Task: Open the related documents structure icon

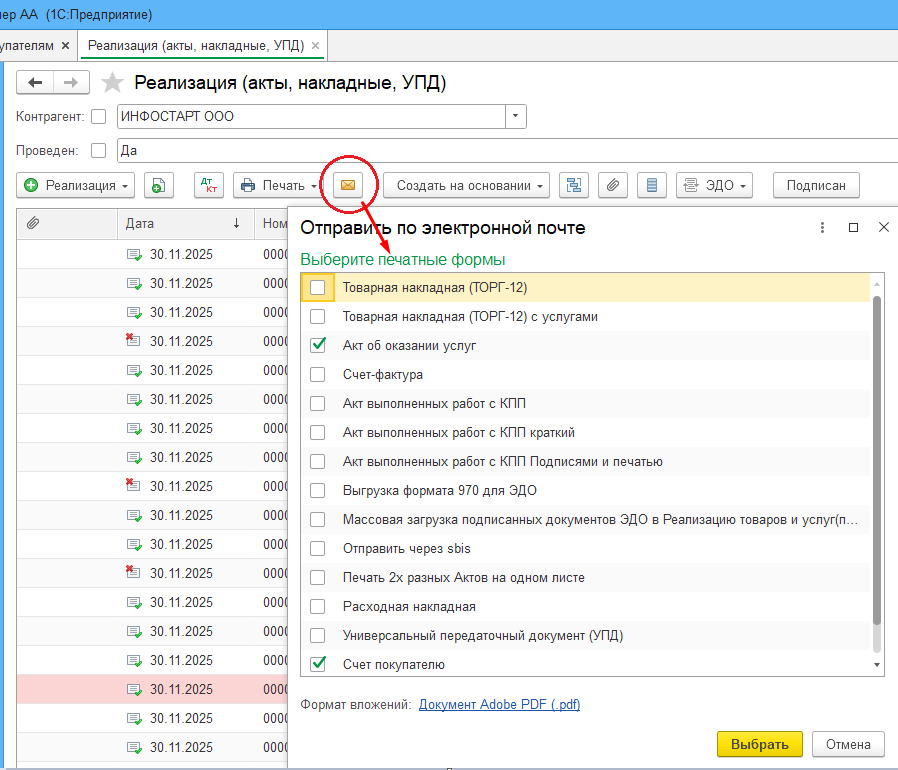Action: click(x=573, y=185)
